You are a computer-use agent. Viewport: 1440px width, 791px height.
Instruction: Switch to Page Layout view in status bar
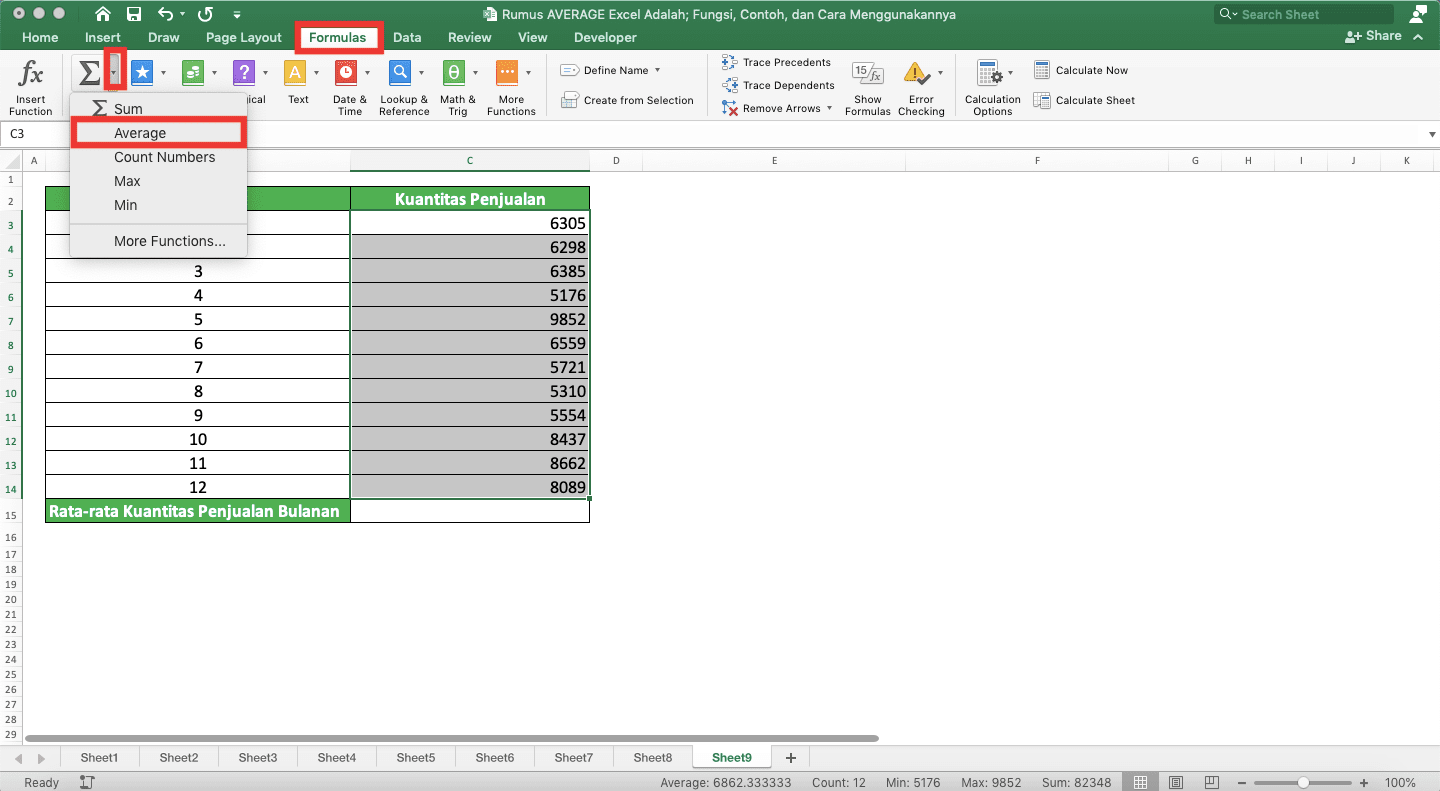point(1176,783)
